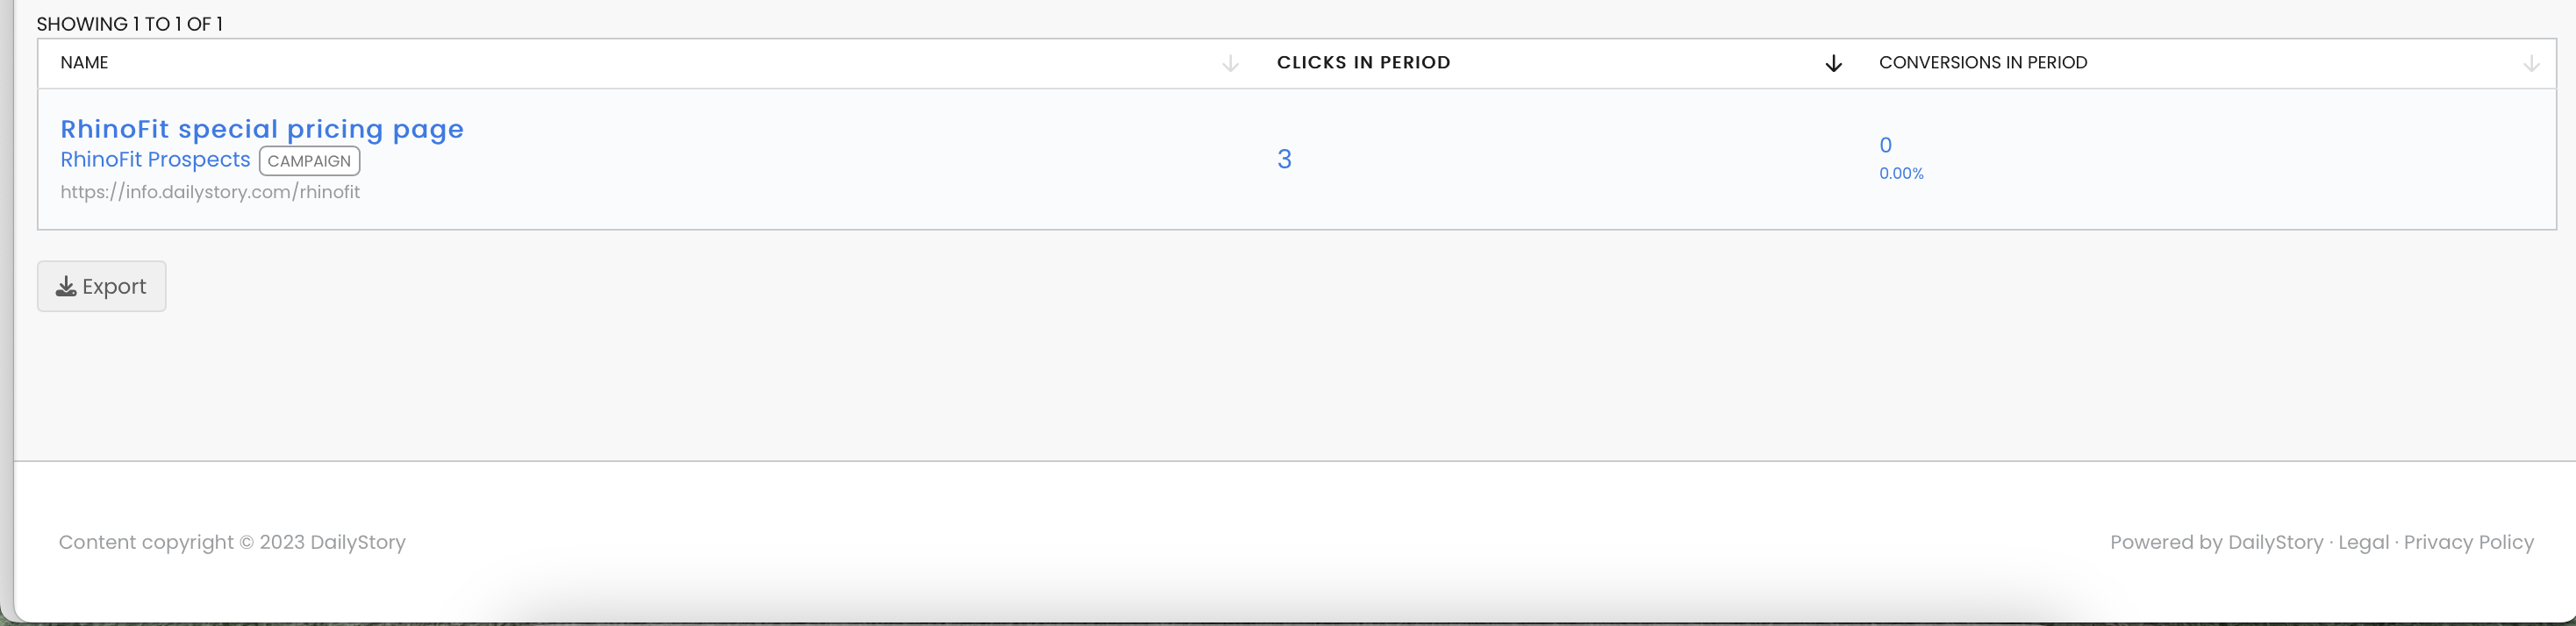Select the CLICKS IN PERIOD column header

[1363, 62]
